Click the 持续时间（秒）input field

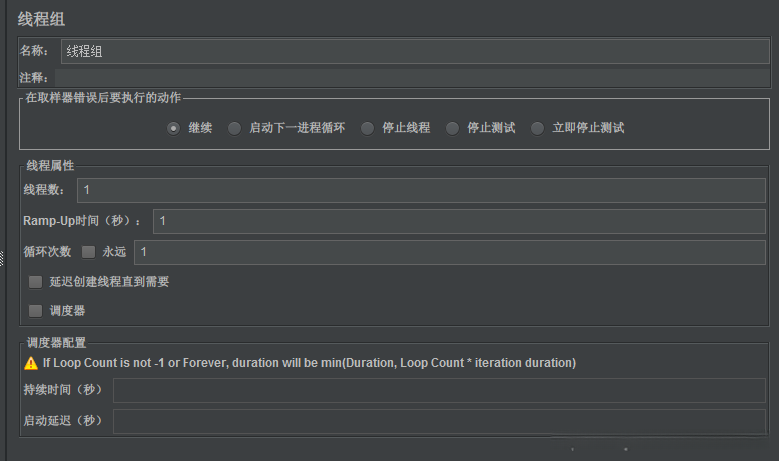point(439,390)
